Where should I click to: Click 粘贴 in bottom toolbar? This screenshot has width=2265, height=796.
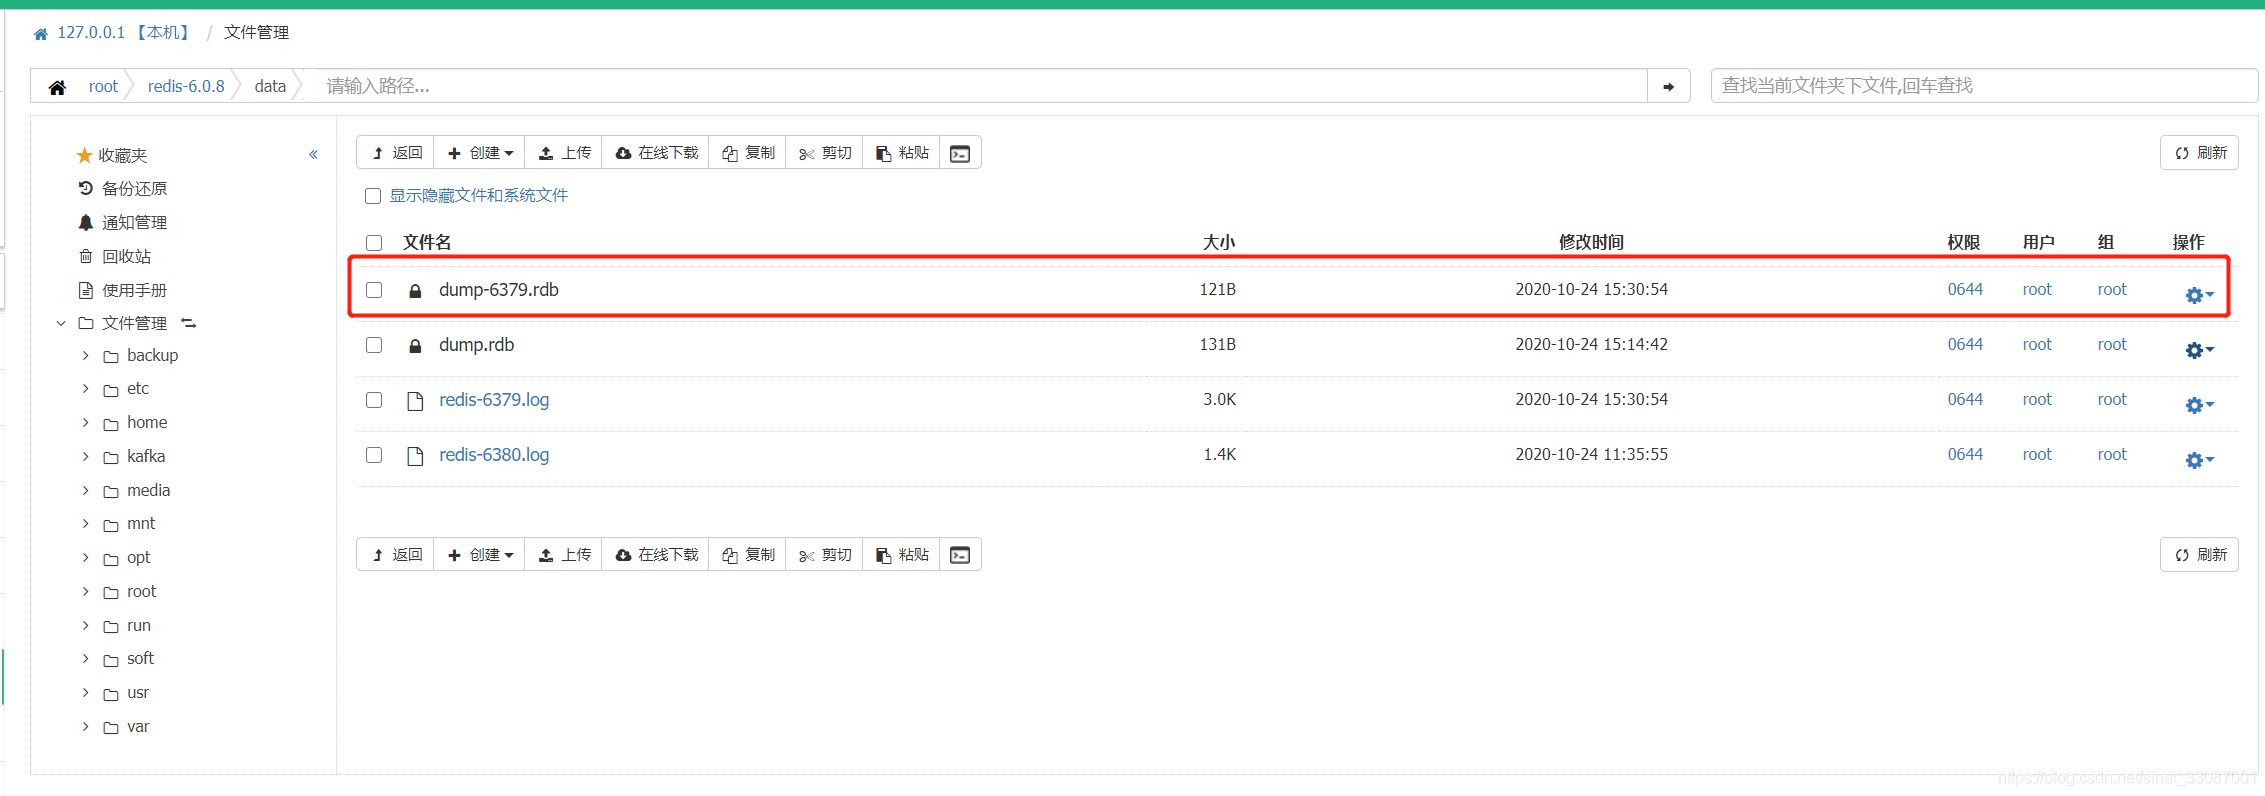[x=902, y=555]
